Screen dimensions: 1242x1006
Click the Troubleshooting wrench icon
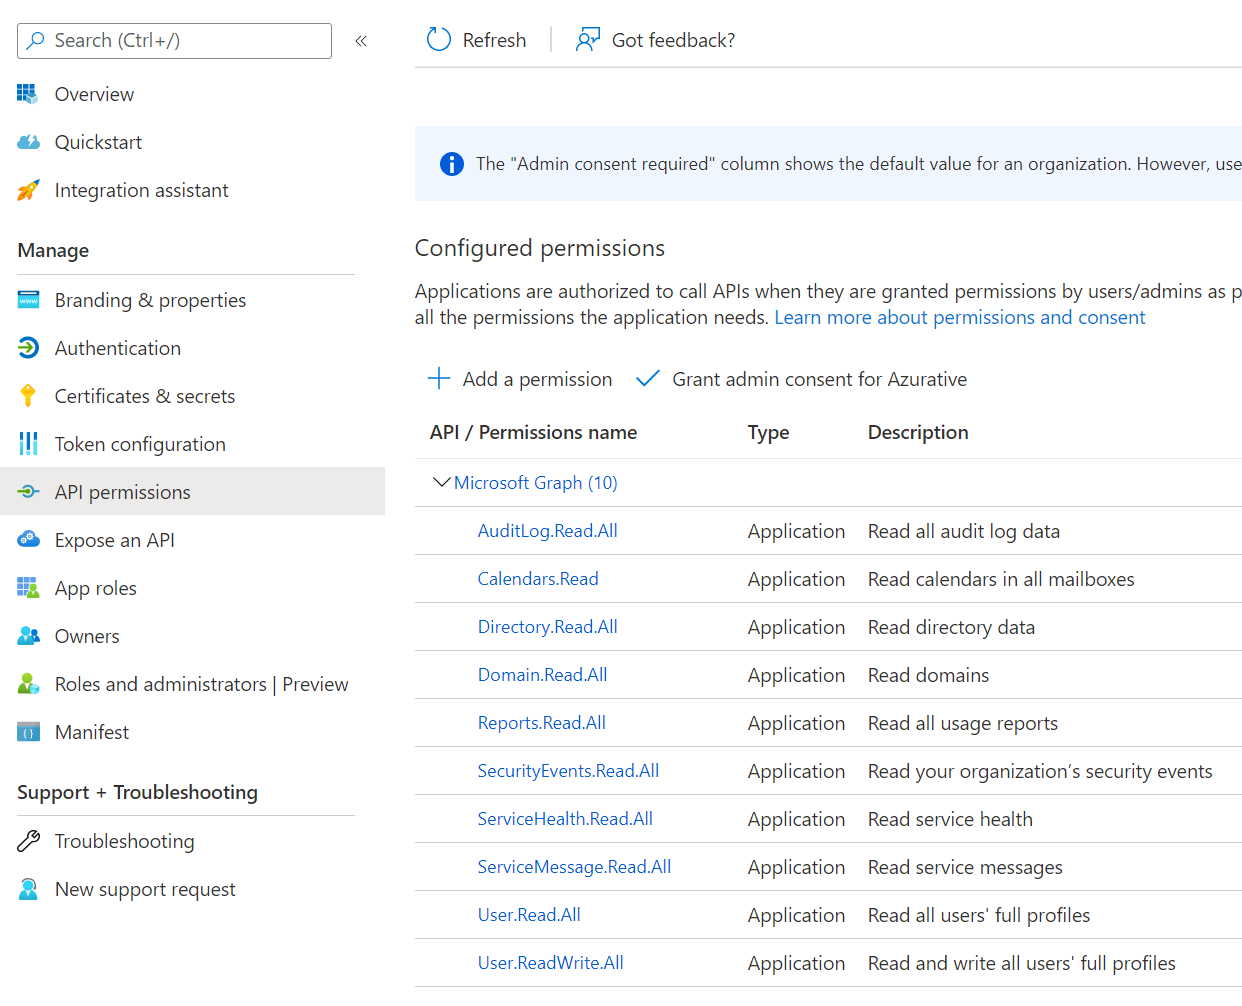(28, 841)
